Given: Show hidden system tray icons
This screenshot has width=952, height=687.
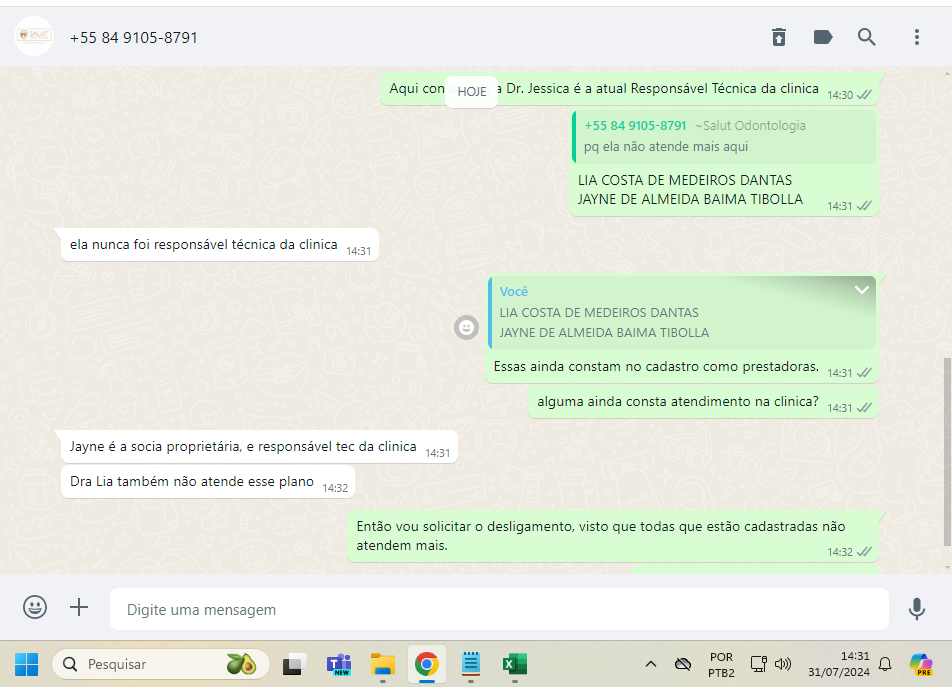Looking at the screenshot, I should coord(651,664).
